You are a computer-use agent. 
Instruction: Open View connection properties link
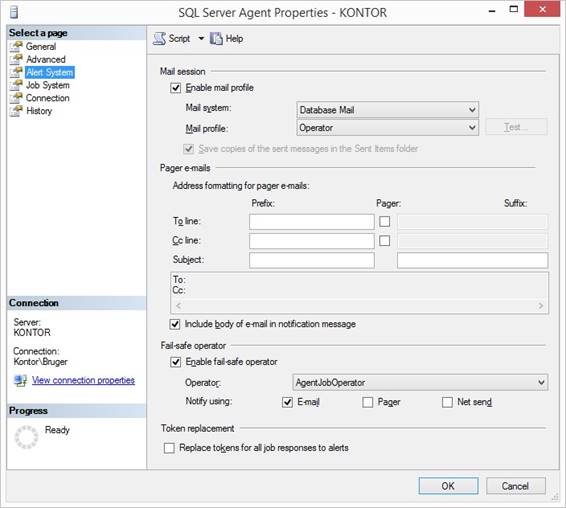pos(83,380)
